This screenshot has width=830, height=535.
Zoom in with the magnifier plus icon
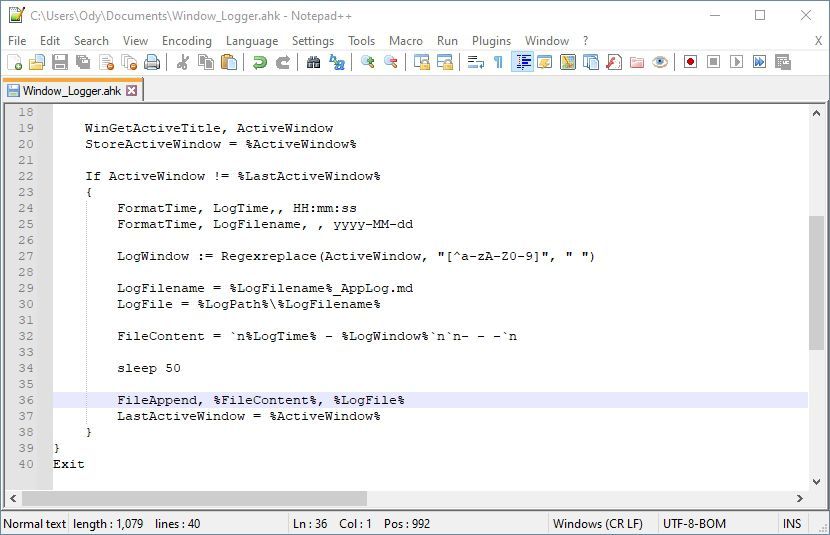tap(367, 62)
